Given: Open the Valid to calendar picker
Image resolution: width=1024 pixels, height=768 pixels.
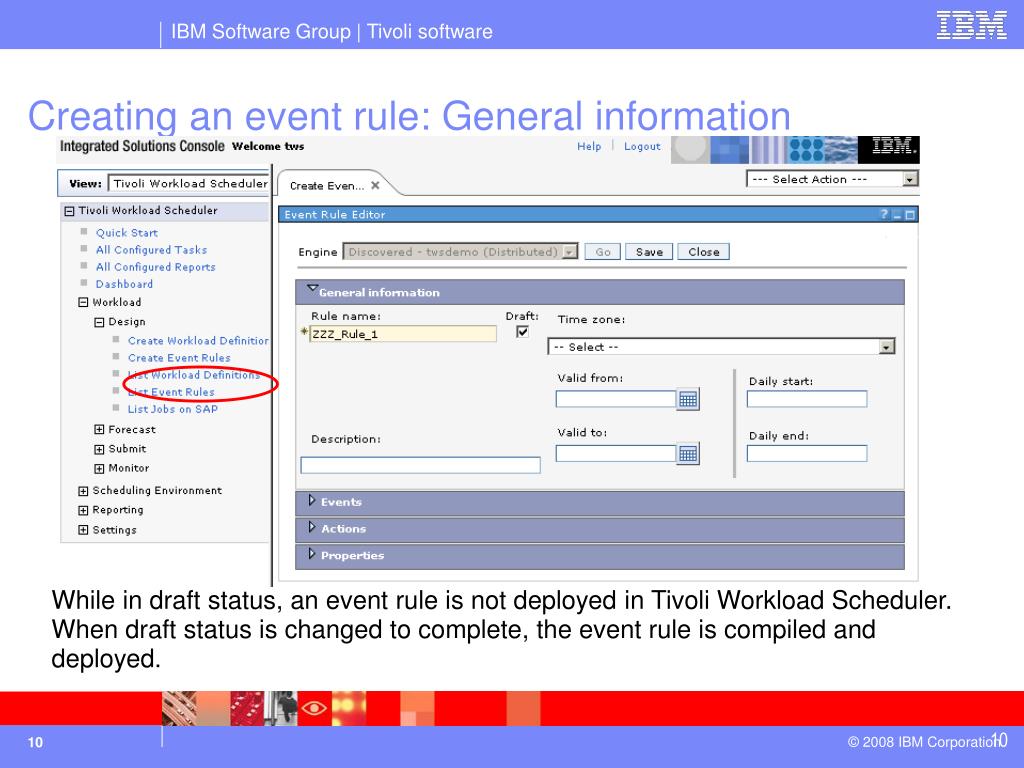Looking at the screenshot, I should click(688, 454).
